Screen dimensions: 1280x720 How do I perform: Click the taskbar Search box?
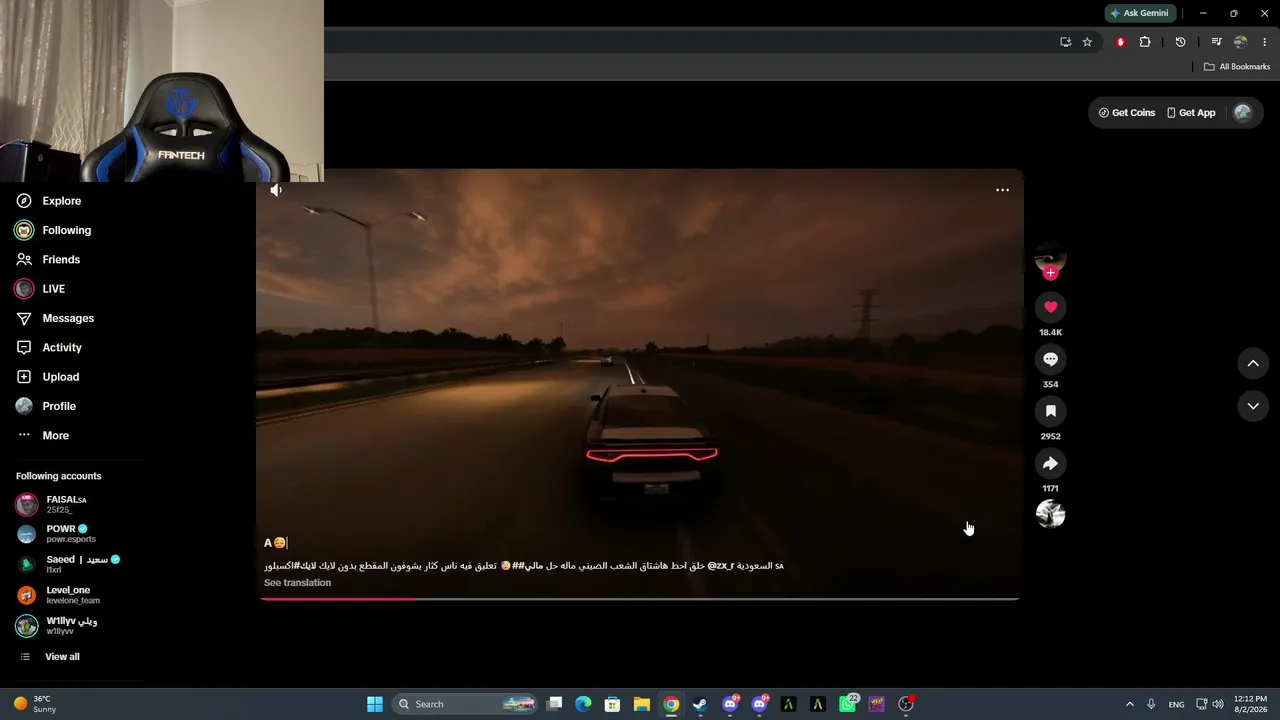(x=466, y=704)
